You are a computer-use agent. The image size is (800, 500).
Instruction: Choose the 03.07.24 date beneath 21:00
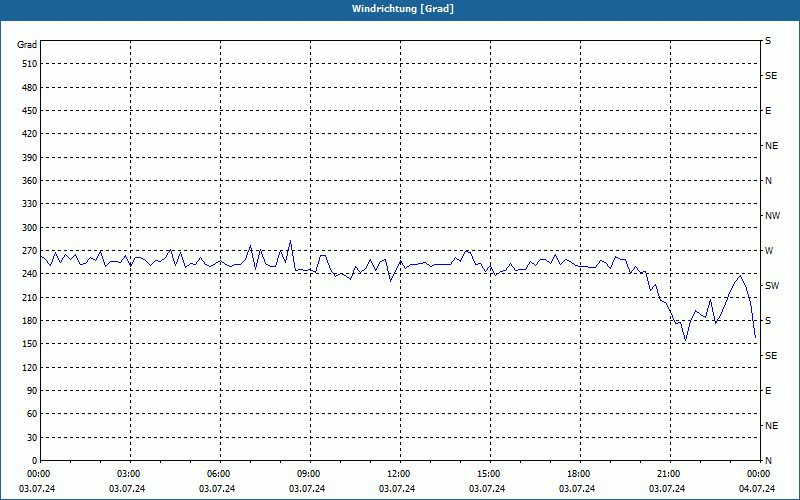tap(667, 489)
